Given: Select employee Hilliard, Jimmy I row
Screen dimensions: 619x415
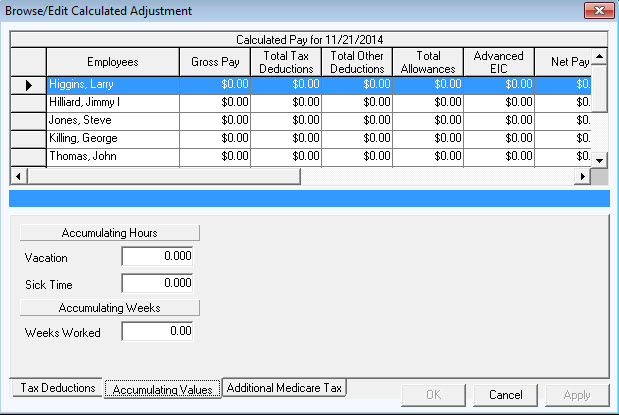Looking at the screenshot, I should pyautogui.click(x=112, y=103).
